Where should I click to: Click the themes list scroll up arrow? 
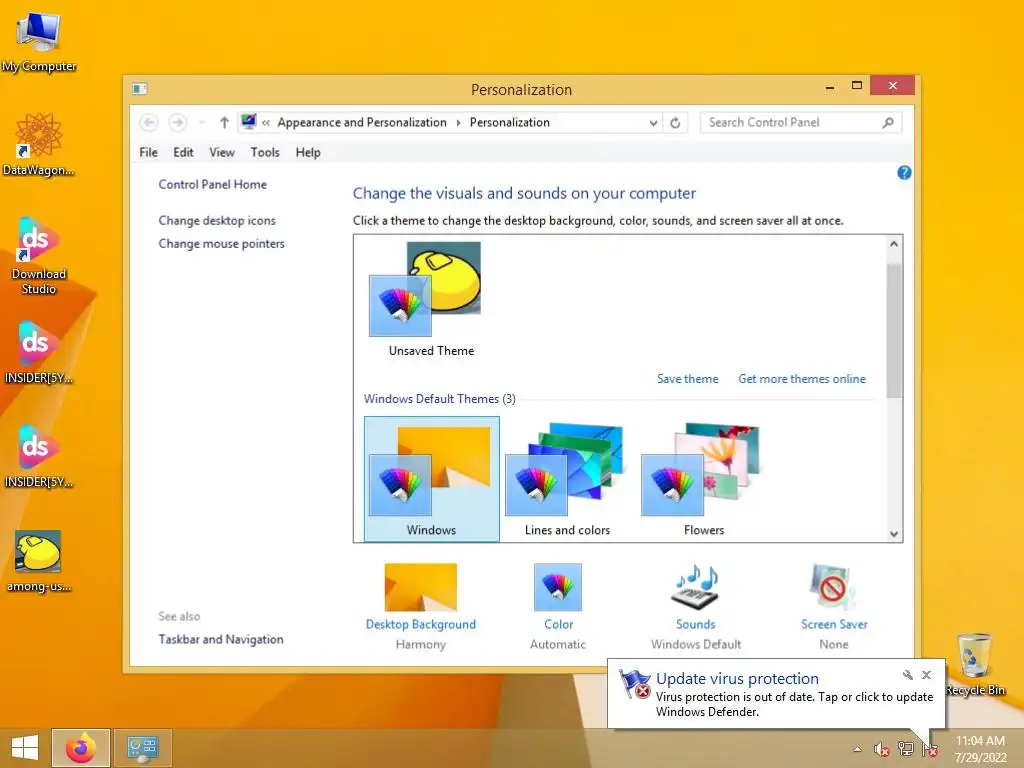[x=894, y=244]
